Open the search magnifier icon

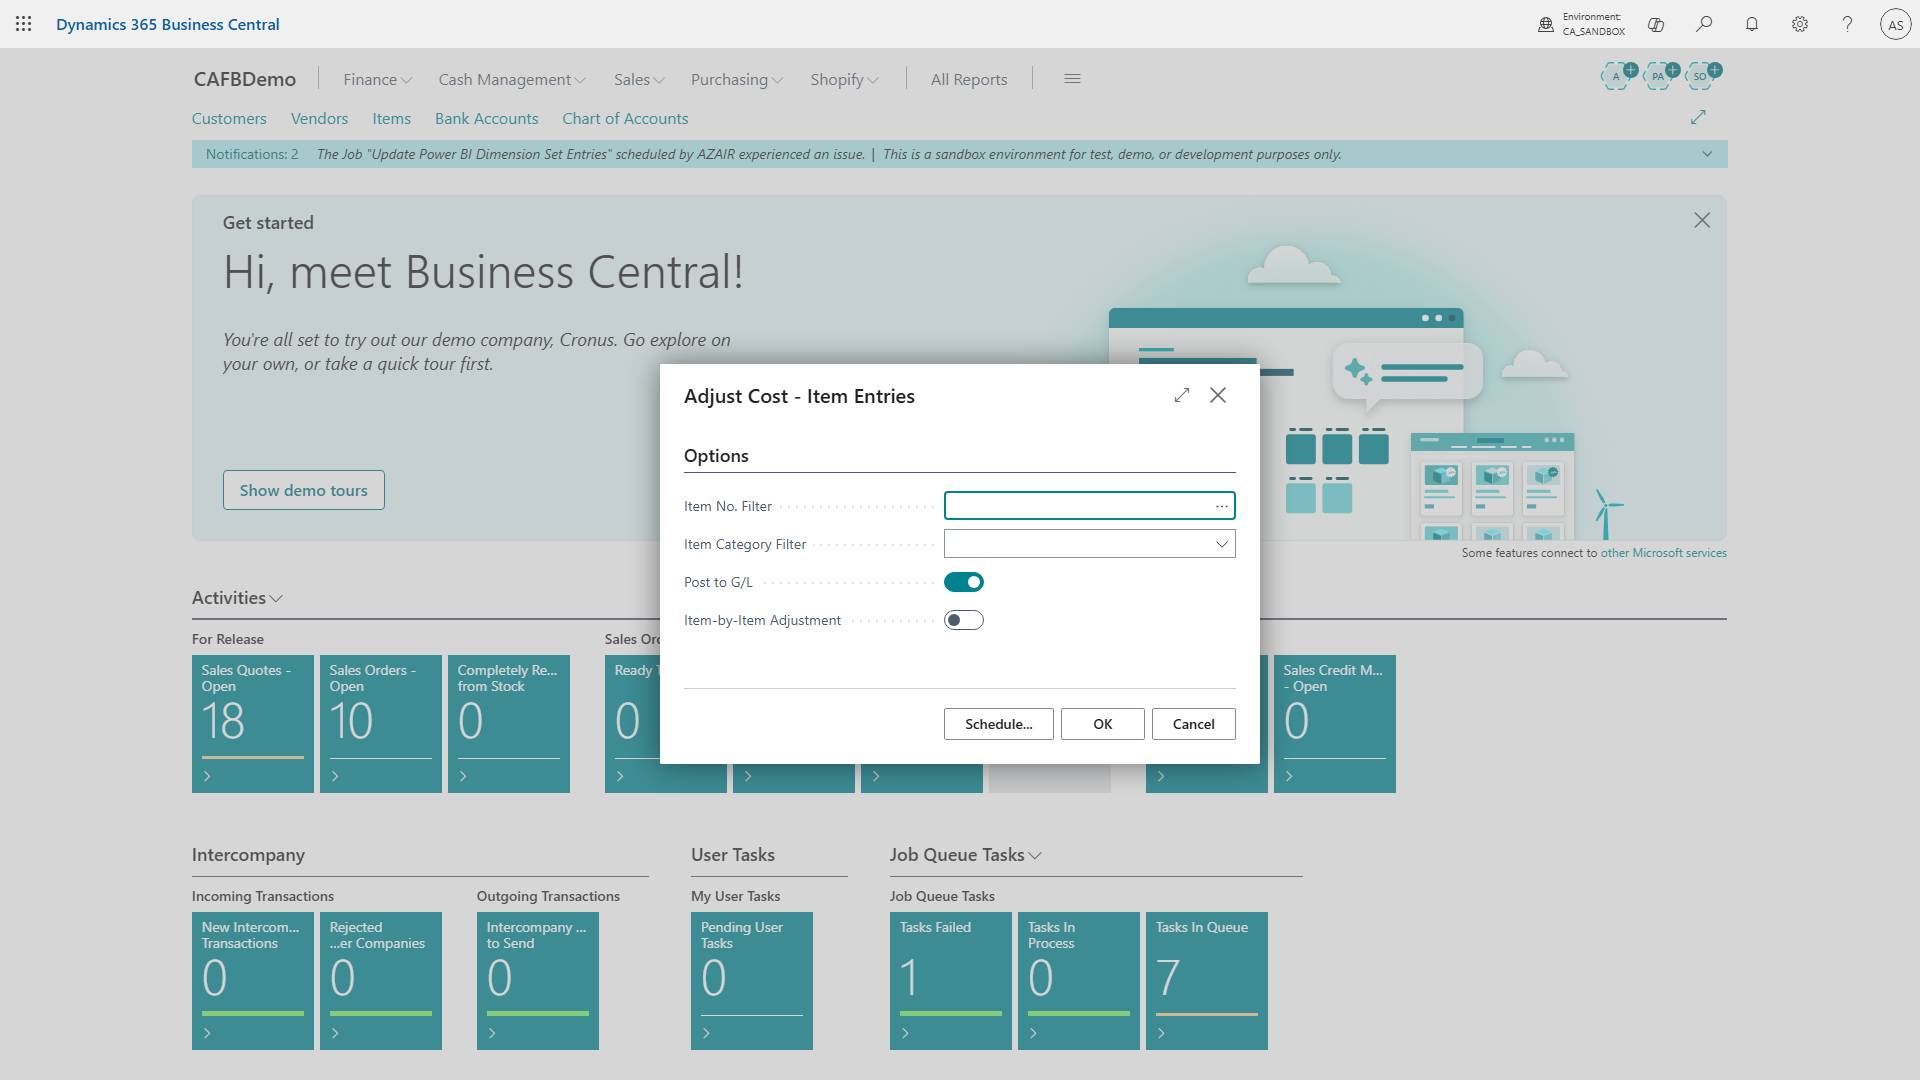(1704, 24)
